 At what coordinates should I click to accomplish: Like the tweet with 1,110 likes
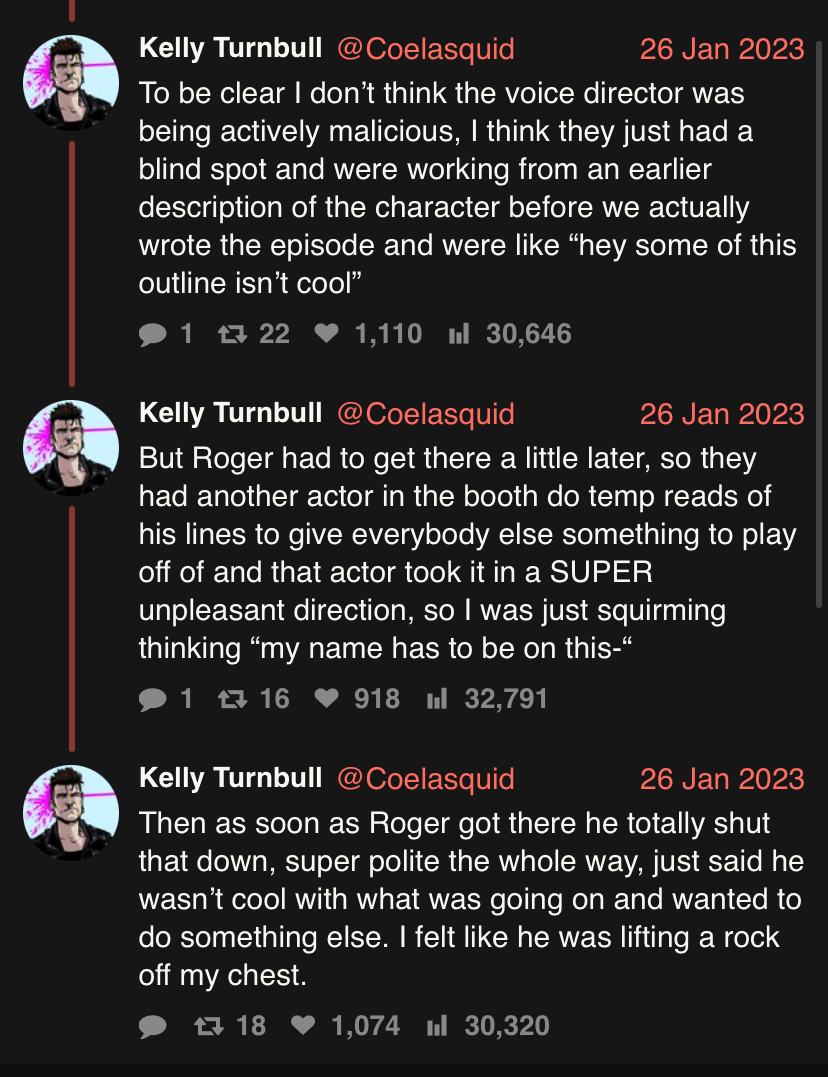[327, 334]
